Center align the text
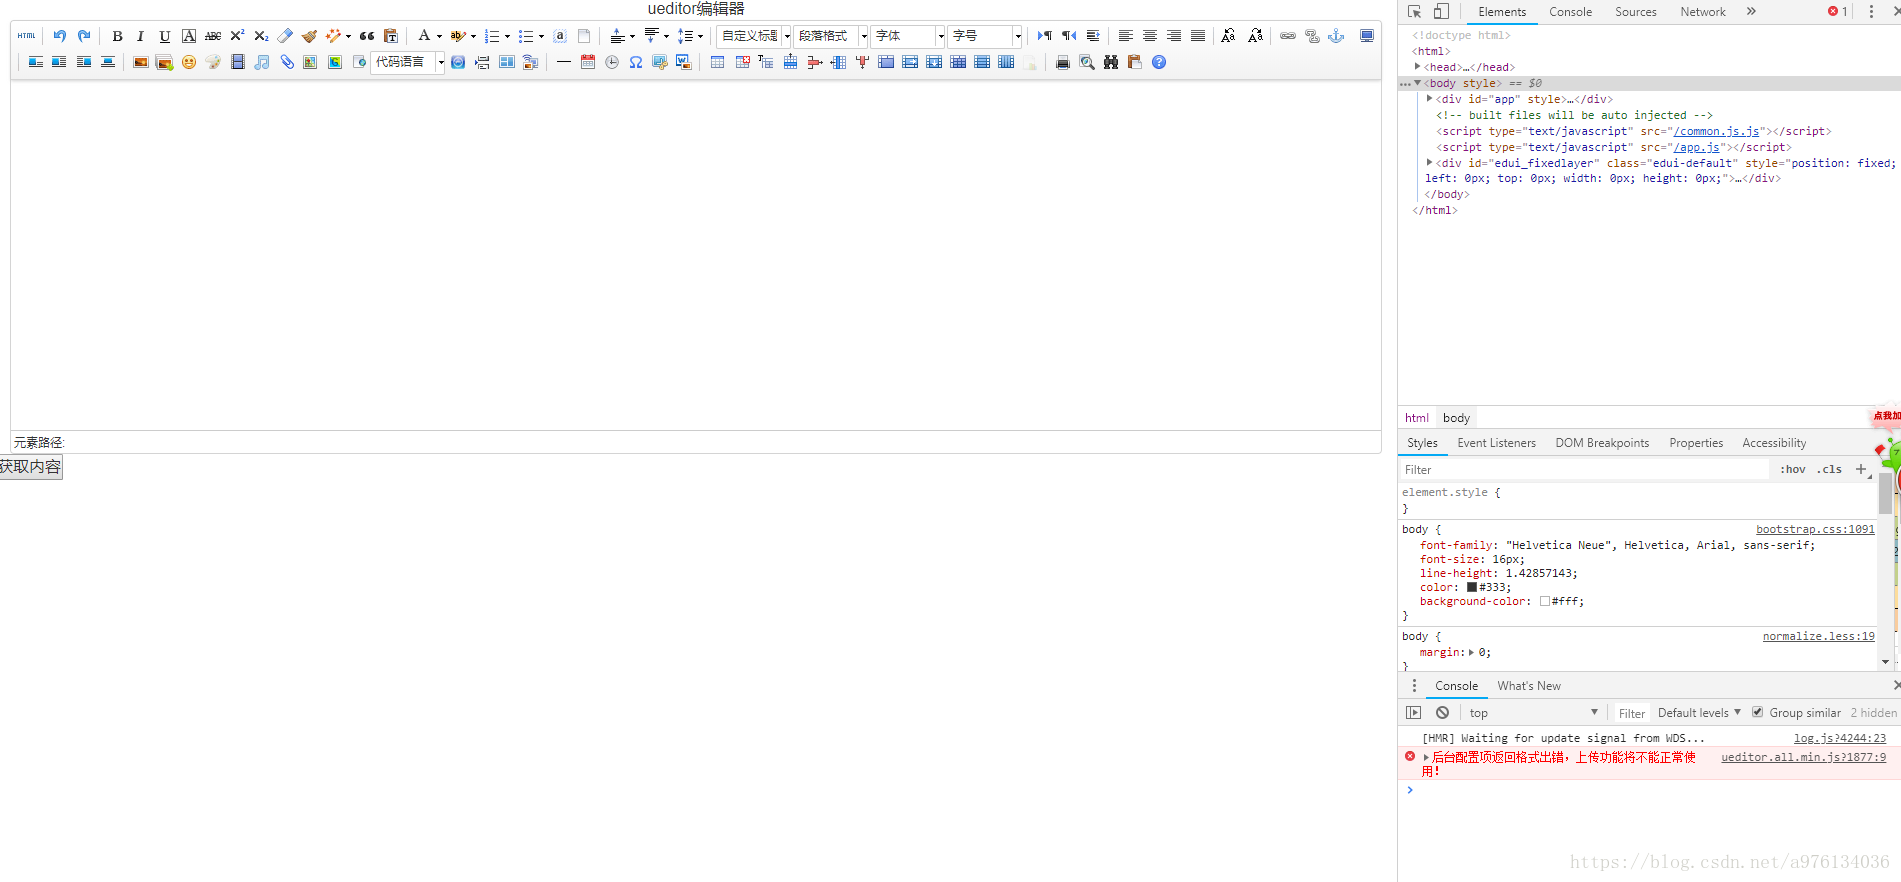 coord(1149,36)
